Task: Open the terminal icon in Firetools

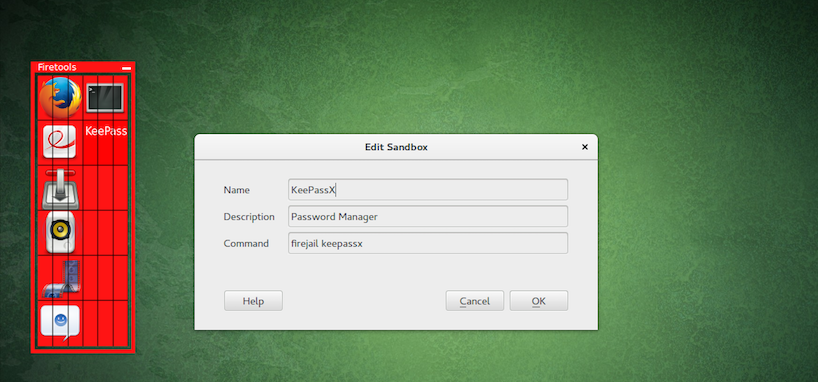Action: (x=105, y=98)
